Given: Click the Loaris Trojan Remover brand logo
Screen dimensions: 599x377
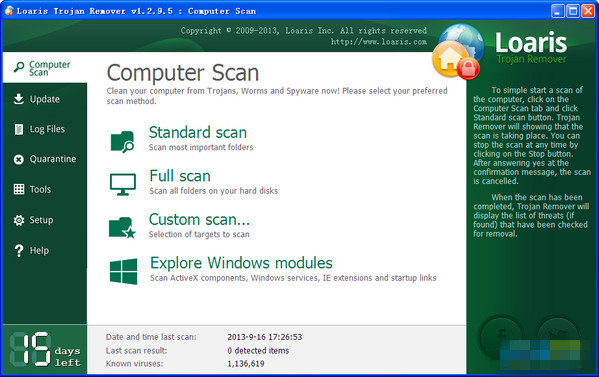Looking at the screenshot, I should click(x=531, y=48).
